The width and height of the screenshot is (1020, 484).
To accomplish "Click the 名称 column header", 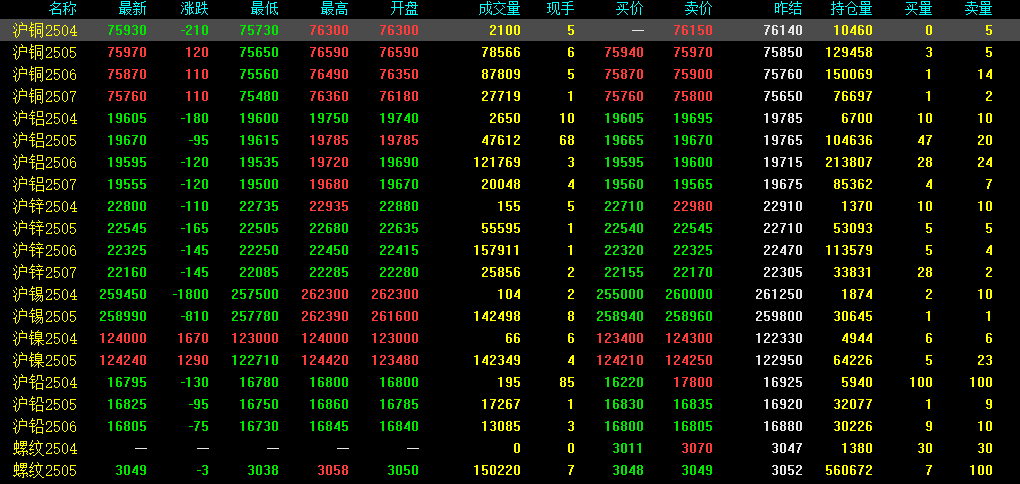I will 62,9.
